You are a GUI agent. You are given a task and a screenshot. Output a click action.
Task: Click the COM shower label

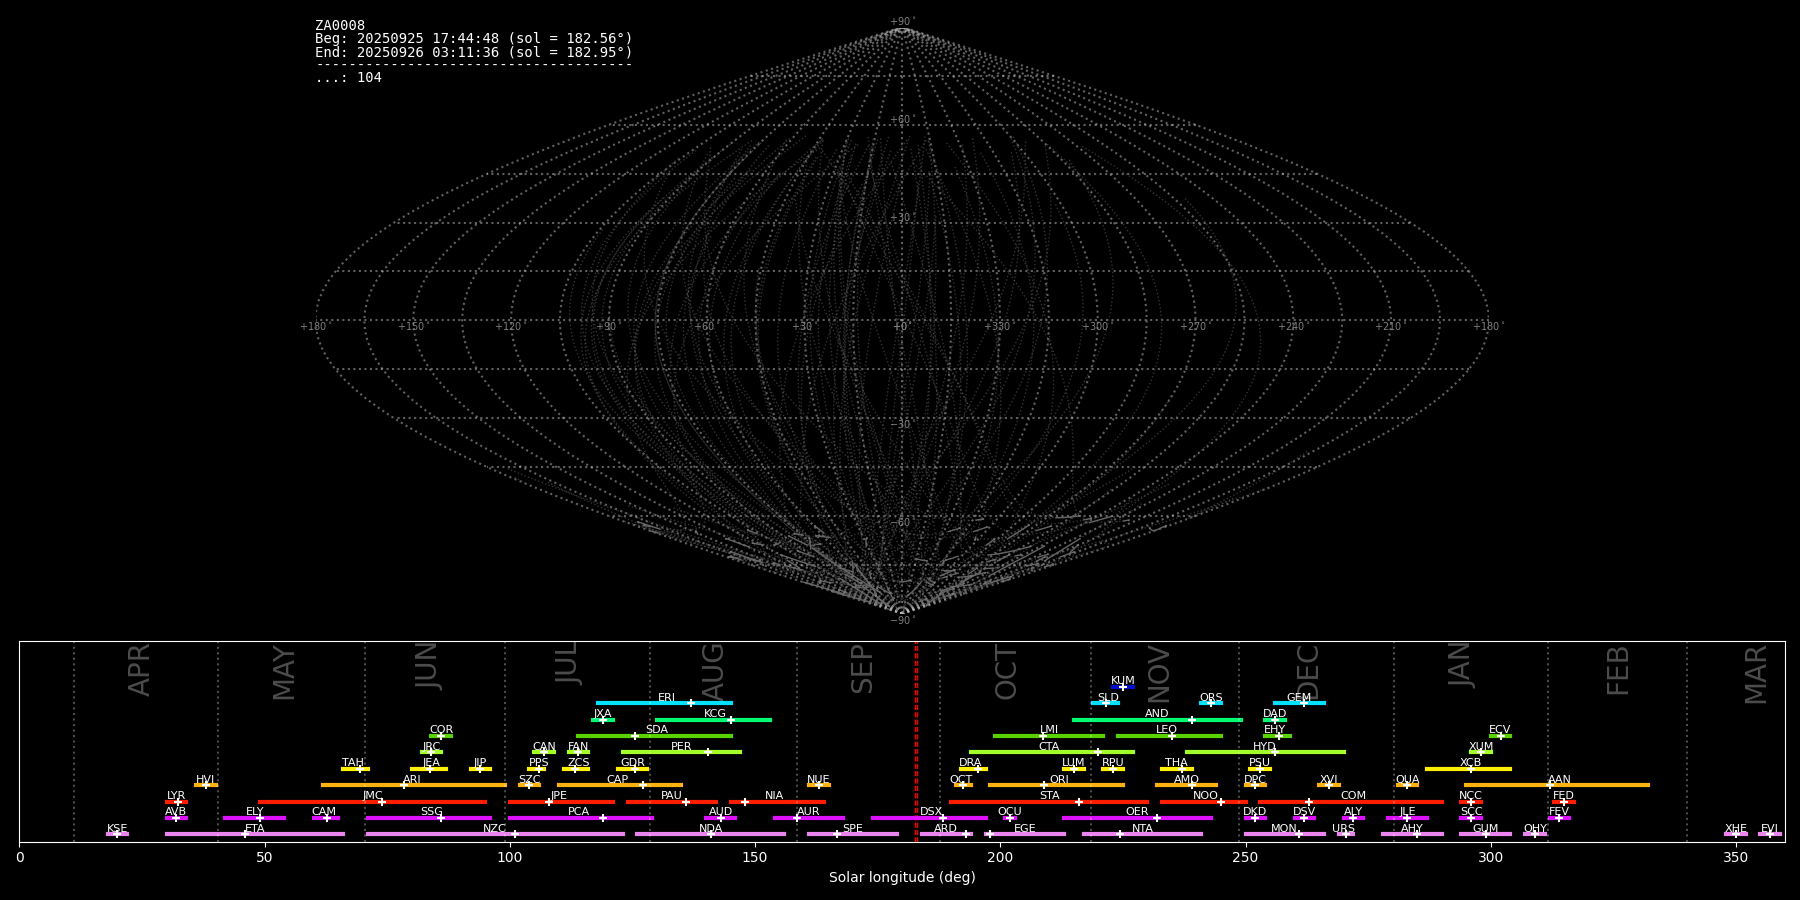click(1354, 796)
